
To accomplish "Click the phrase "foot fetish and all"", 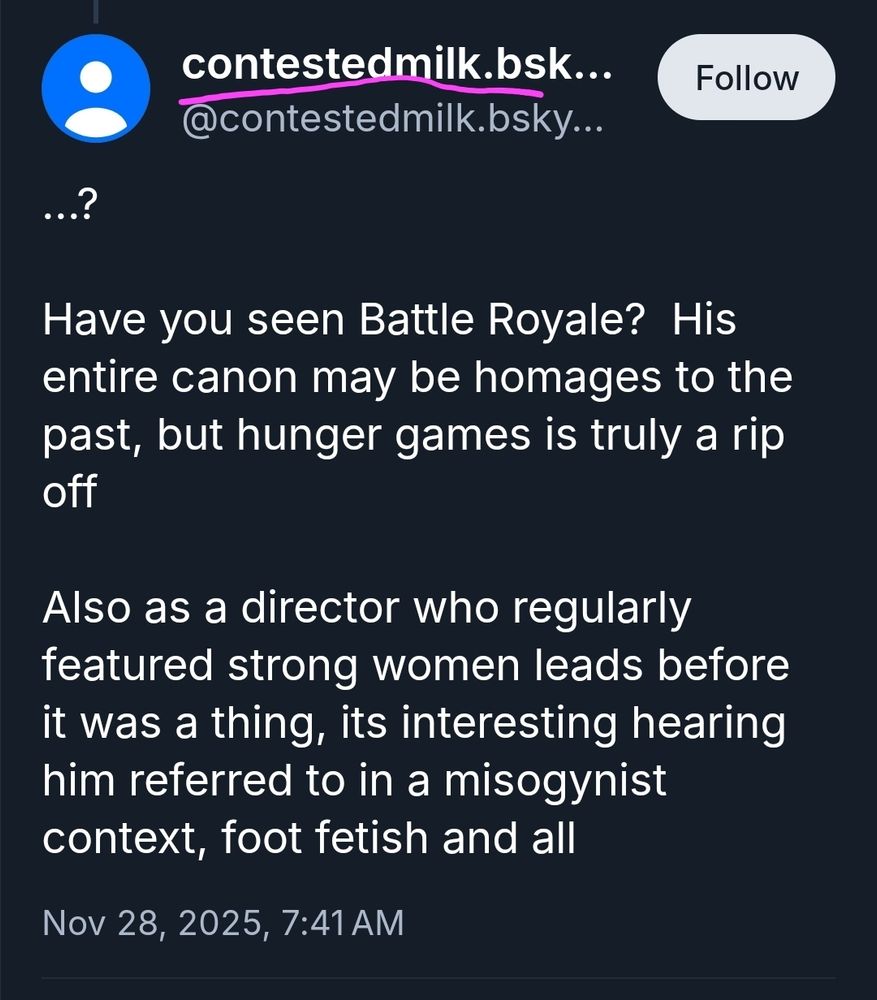I will click(398, 838).
